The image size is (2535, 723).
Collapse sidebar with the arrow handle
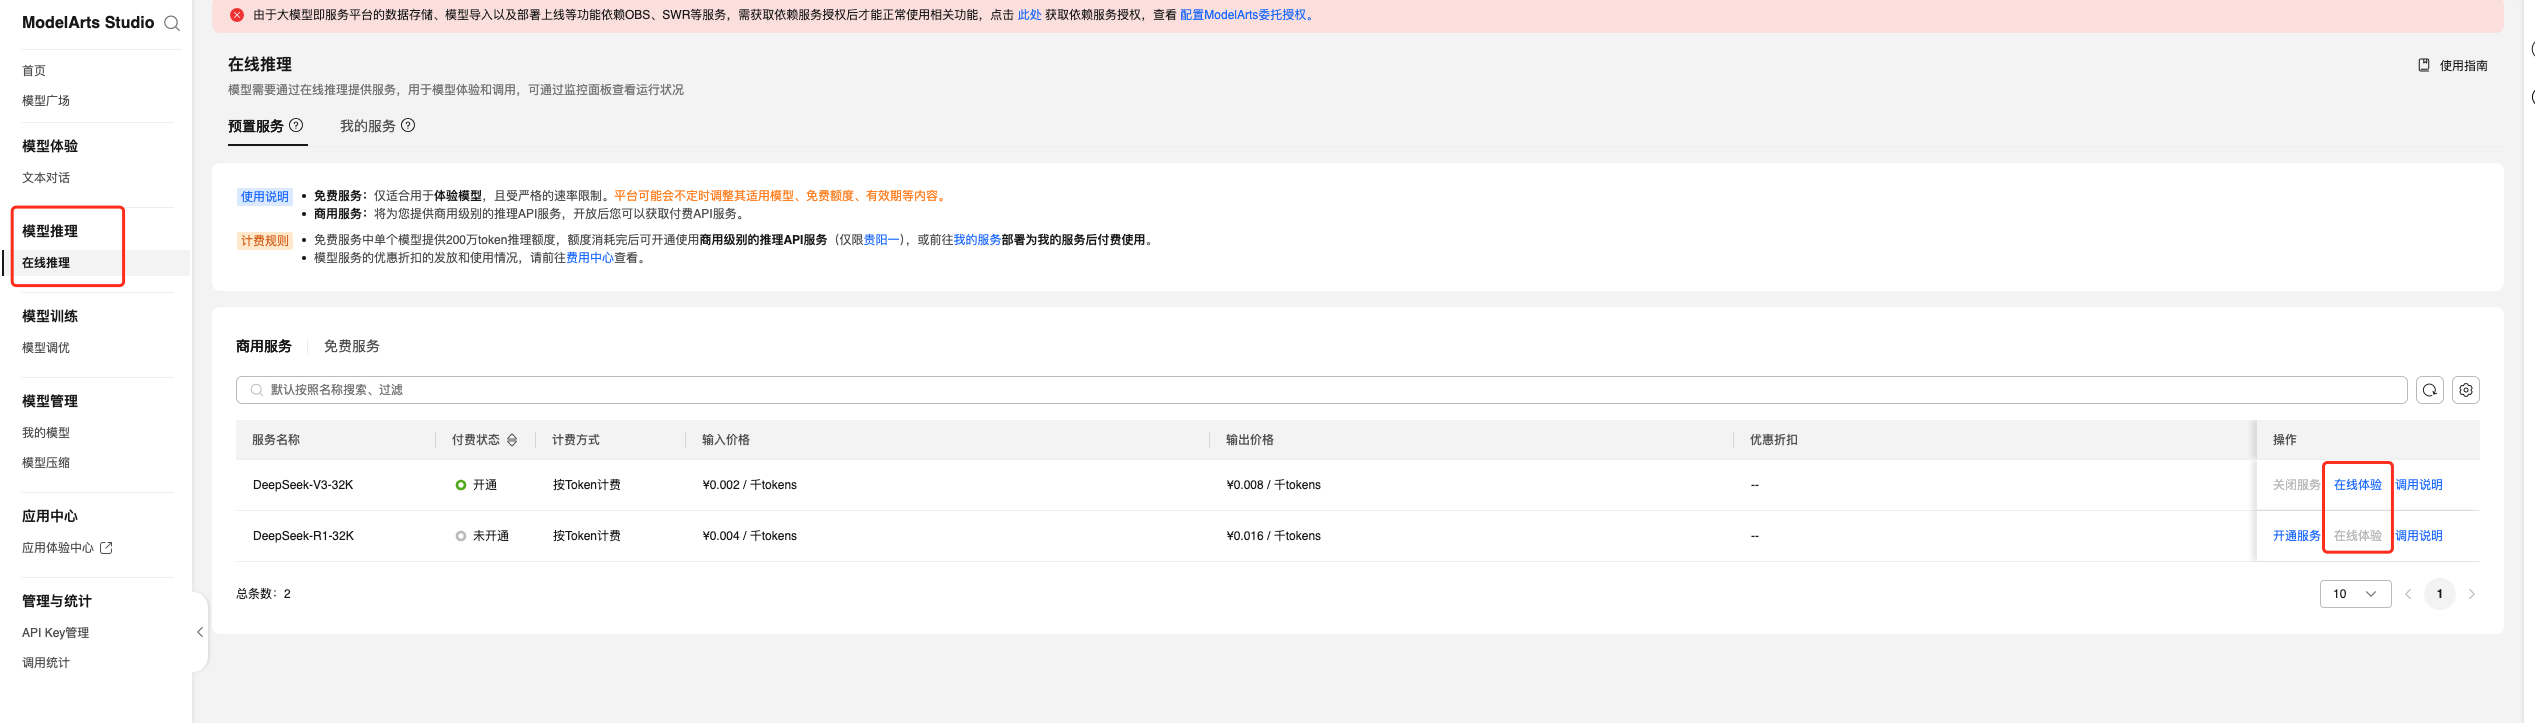coord(200,632)
